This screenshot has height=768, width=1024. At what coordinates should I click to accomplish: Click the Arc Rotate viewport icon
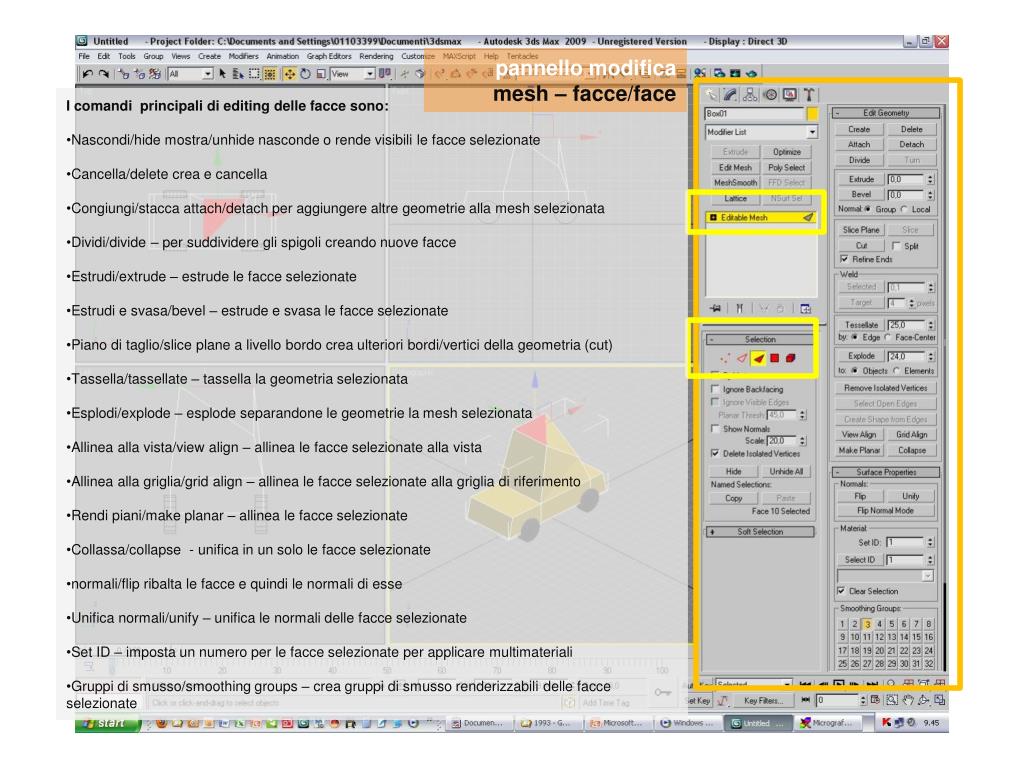click(923, 700)
